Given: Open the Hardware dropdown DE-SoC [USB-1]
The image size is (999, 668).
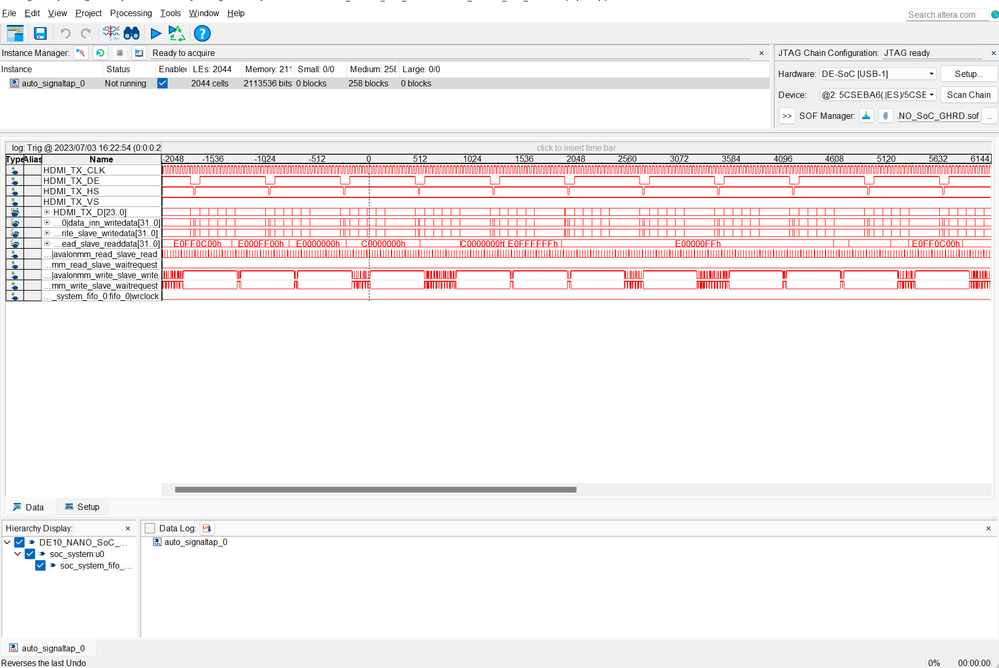Looking at the screenshot, I should [x=877, y=74].
